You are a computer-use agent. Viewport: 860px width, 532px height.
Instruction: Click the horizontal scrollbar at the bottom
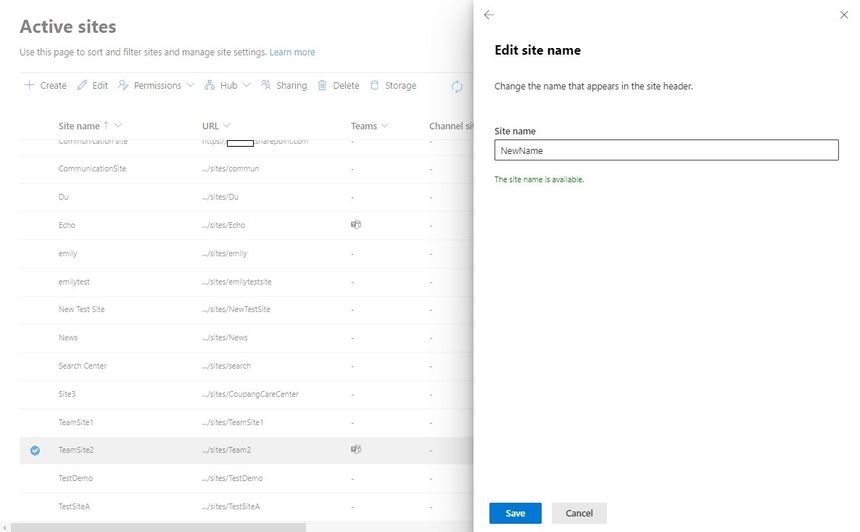click(158, 527)
